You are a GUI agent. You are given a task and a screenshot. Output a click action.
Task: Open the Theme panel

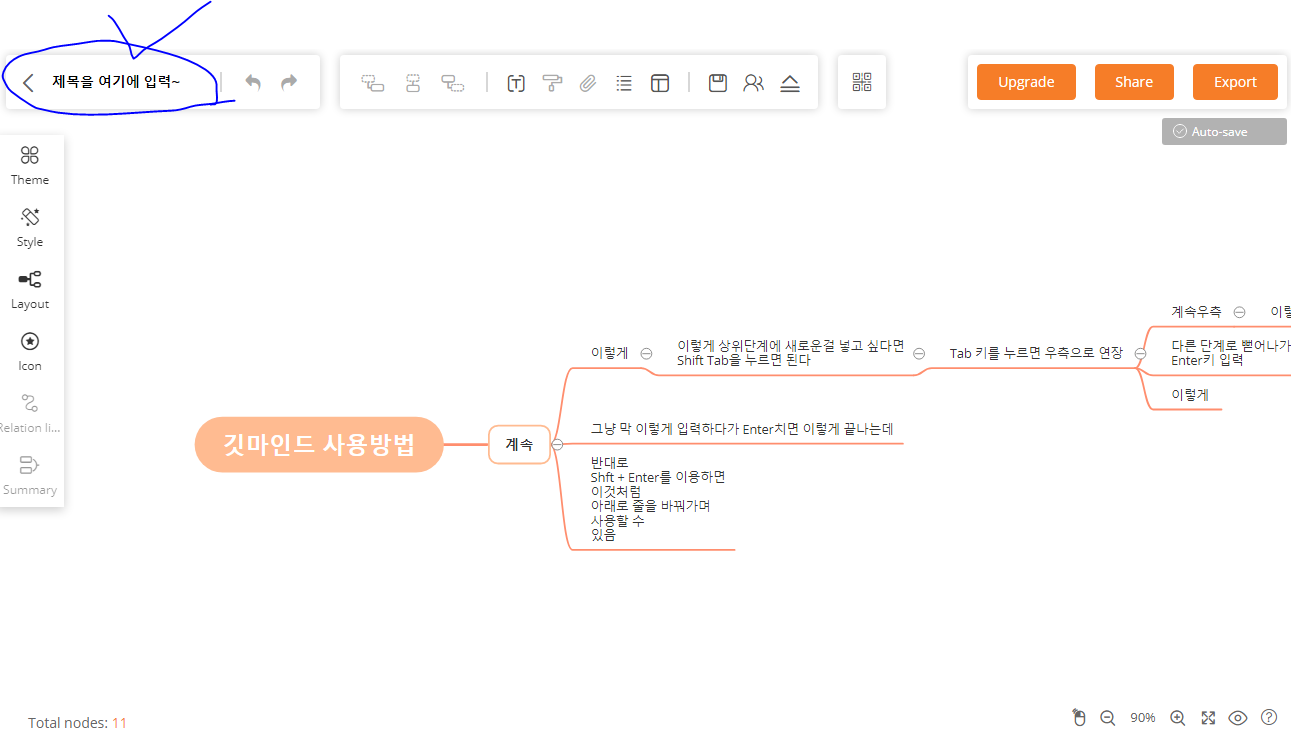[30, 165]
